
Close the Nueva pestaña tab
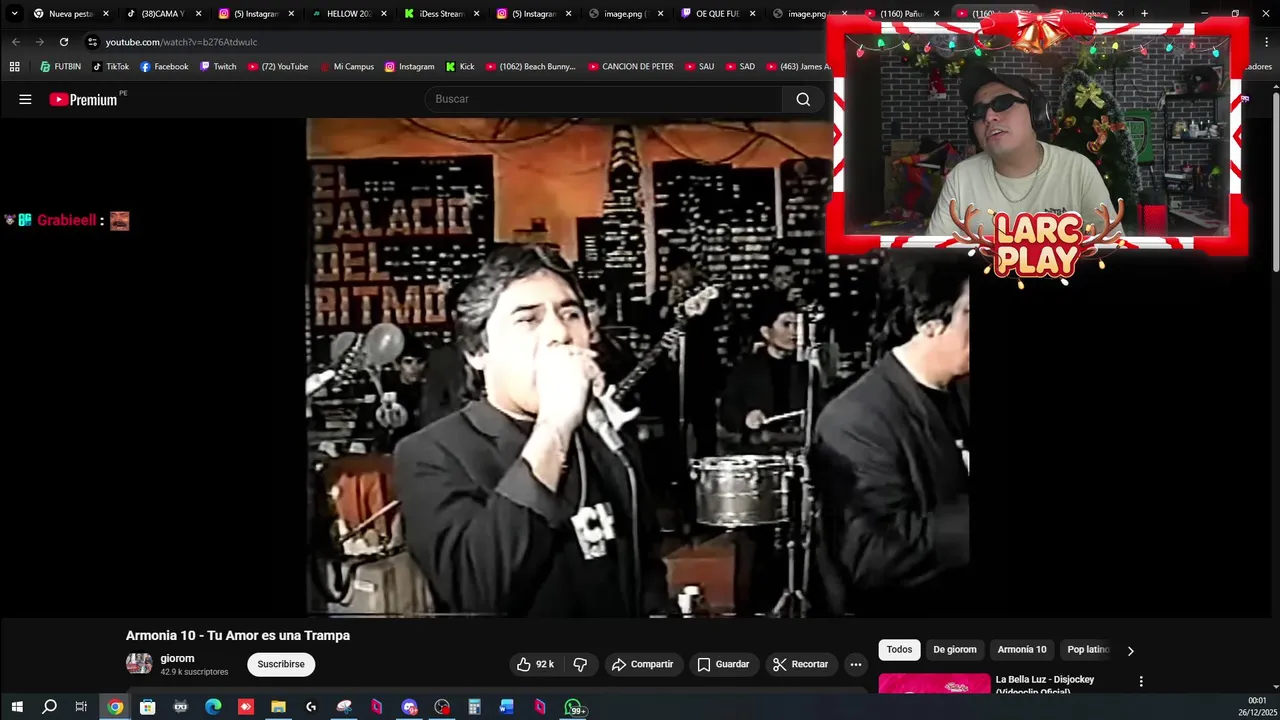point(105,14)
